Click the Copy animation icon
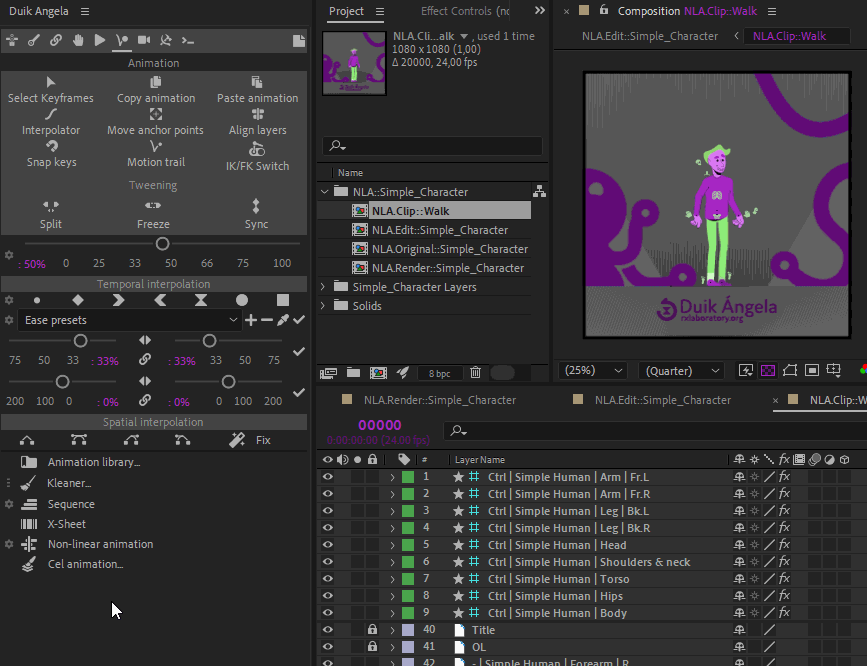867x666 pixels. 156,82
